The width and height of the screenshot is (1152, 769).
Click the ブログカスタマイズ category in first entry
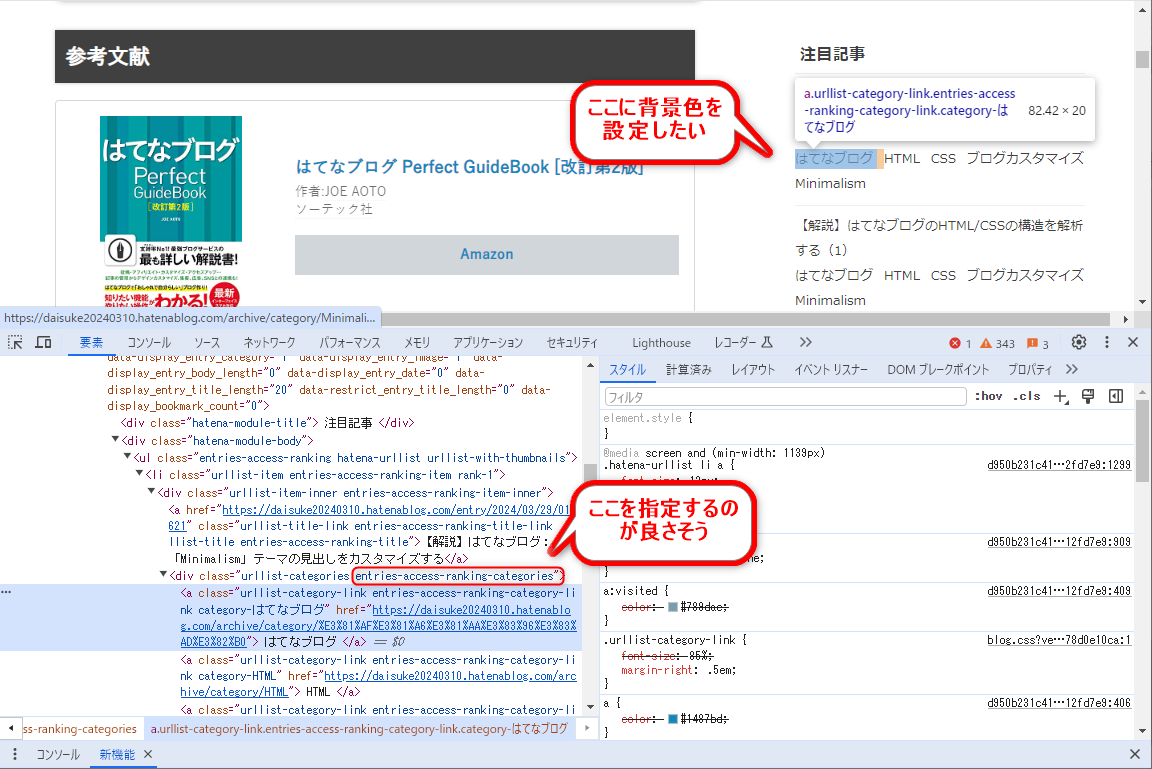coord(1025,159)
